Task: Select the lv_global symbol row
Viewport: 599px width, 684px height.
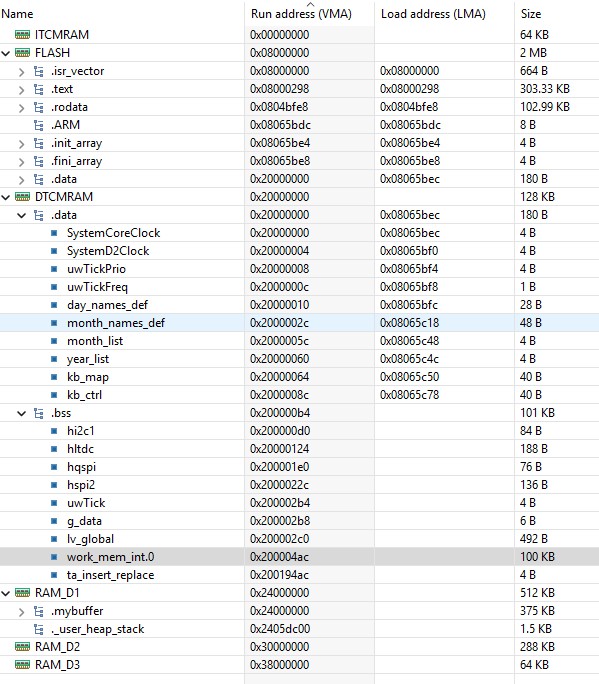Action: pos(299,539)
